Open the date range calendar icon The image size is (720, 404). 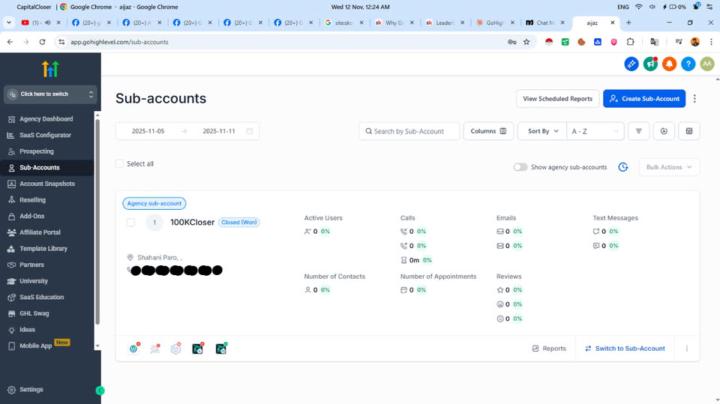(x=249, y=131)
